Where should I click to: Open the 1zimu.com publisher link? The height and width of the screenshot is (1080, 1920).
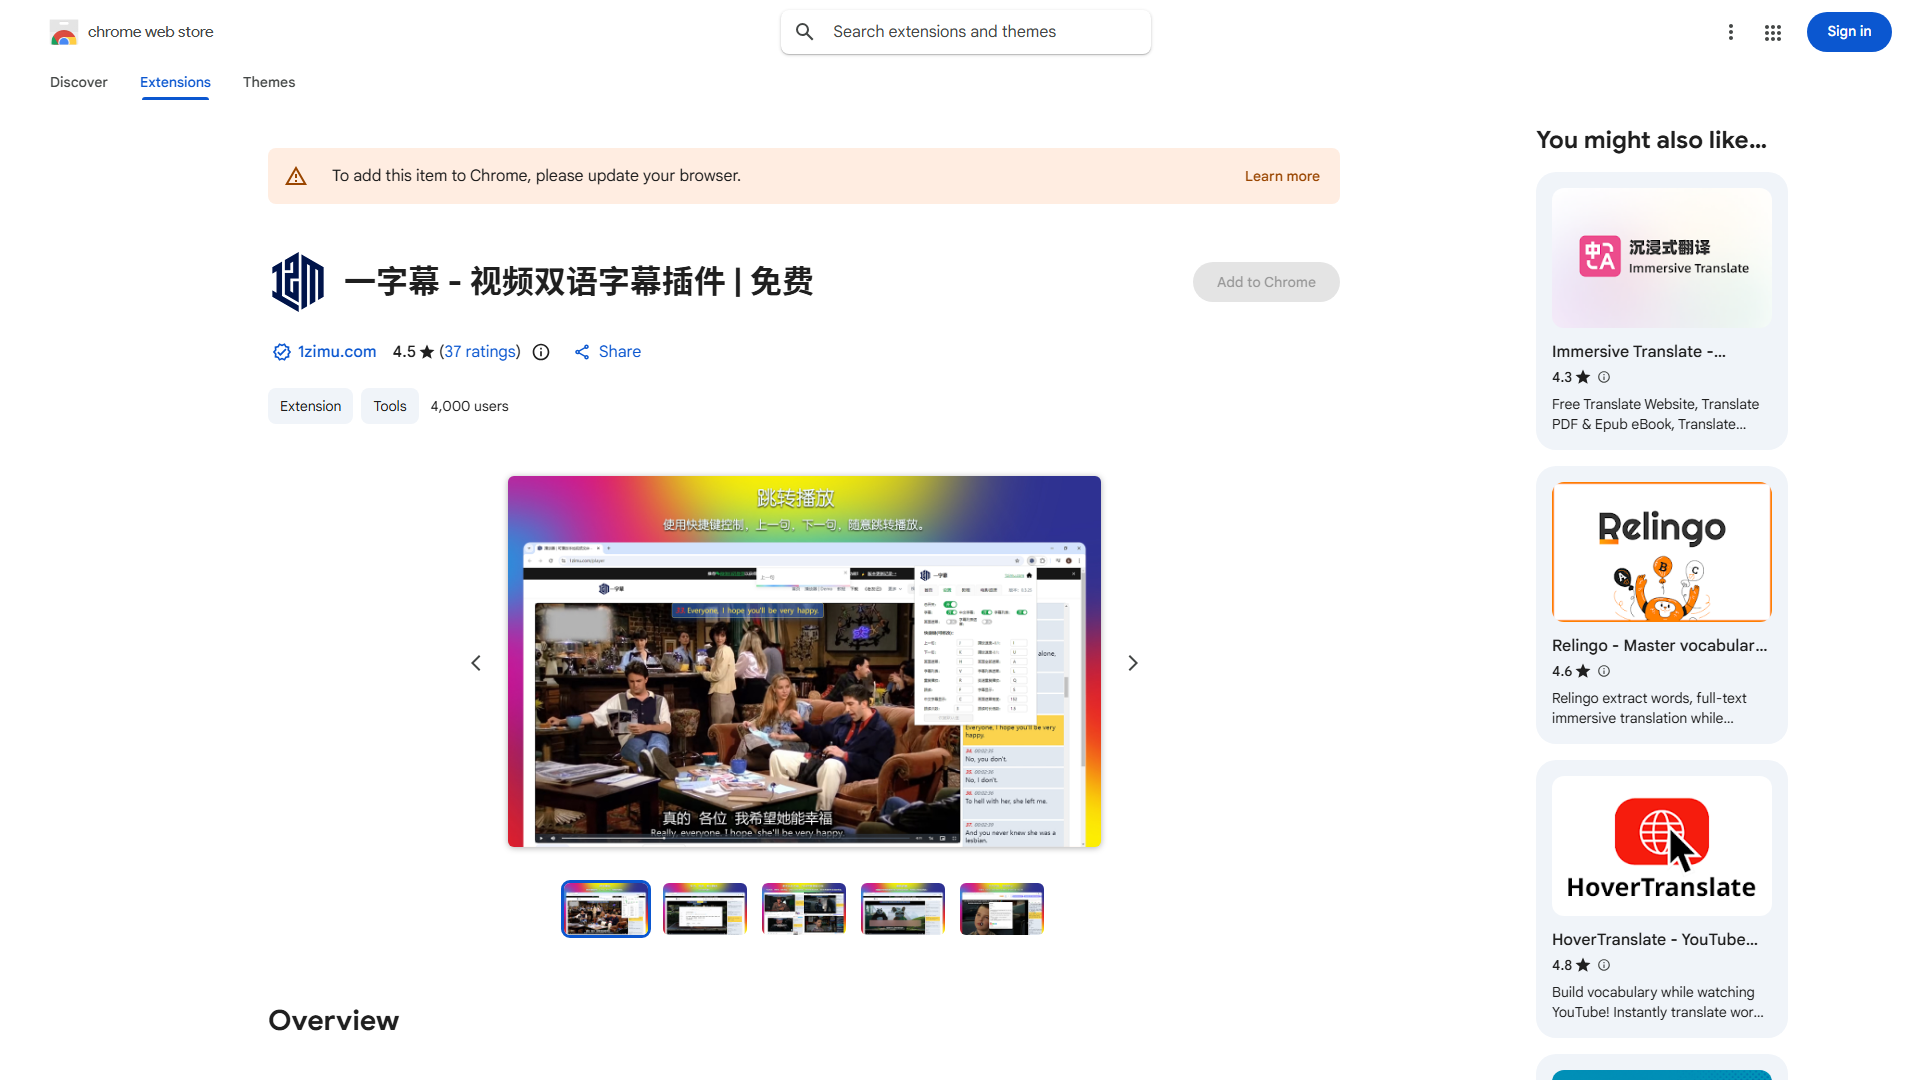337,352
